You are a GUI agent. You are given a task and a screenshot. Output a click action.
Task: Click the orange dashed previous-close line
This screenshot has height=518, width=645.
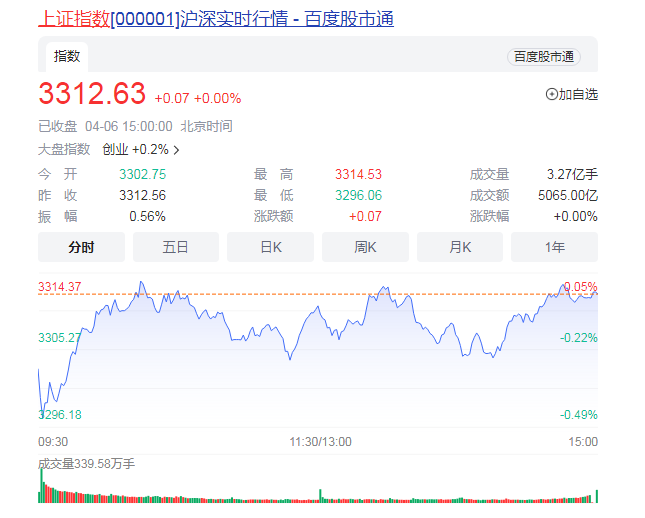click(x=250, y=293)
